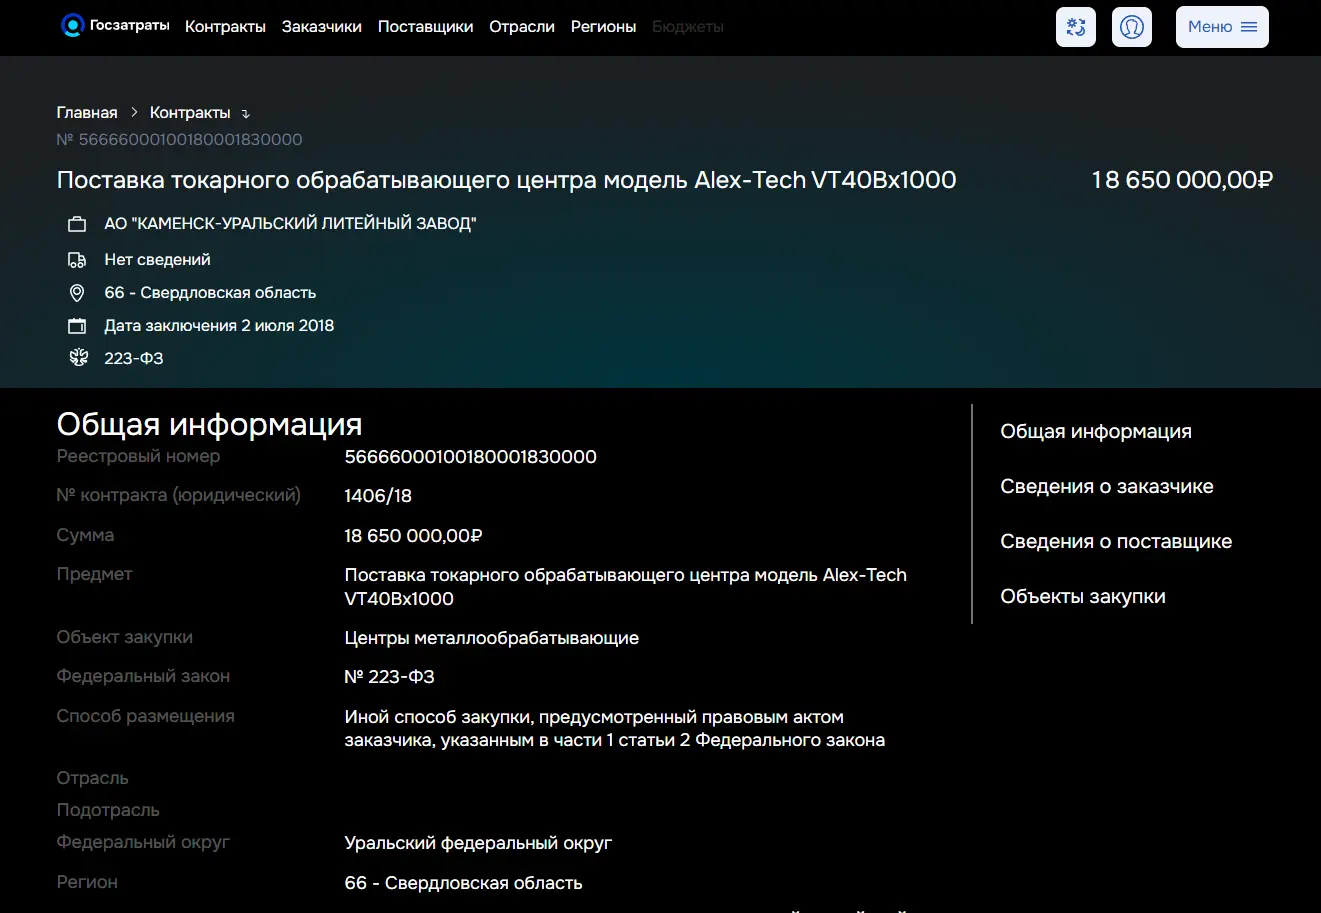The image size is (1321, 913).
Task: Click the Предмет value text
Action: pos(626,587)
